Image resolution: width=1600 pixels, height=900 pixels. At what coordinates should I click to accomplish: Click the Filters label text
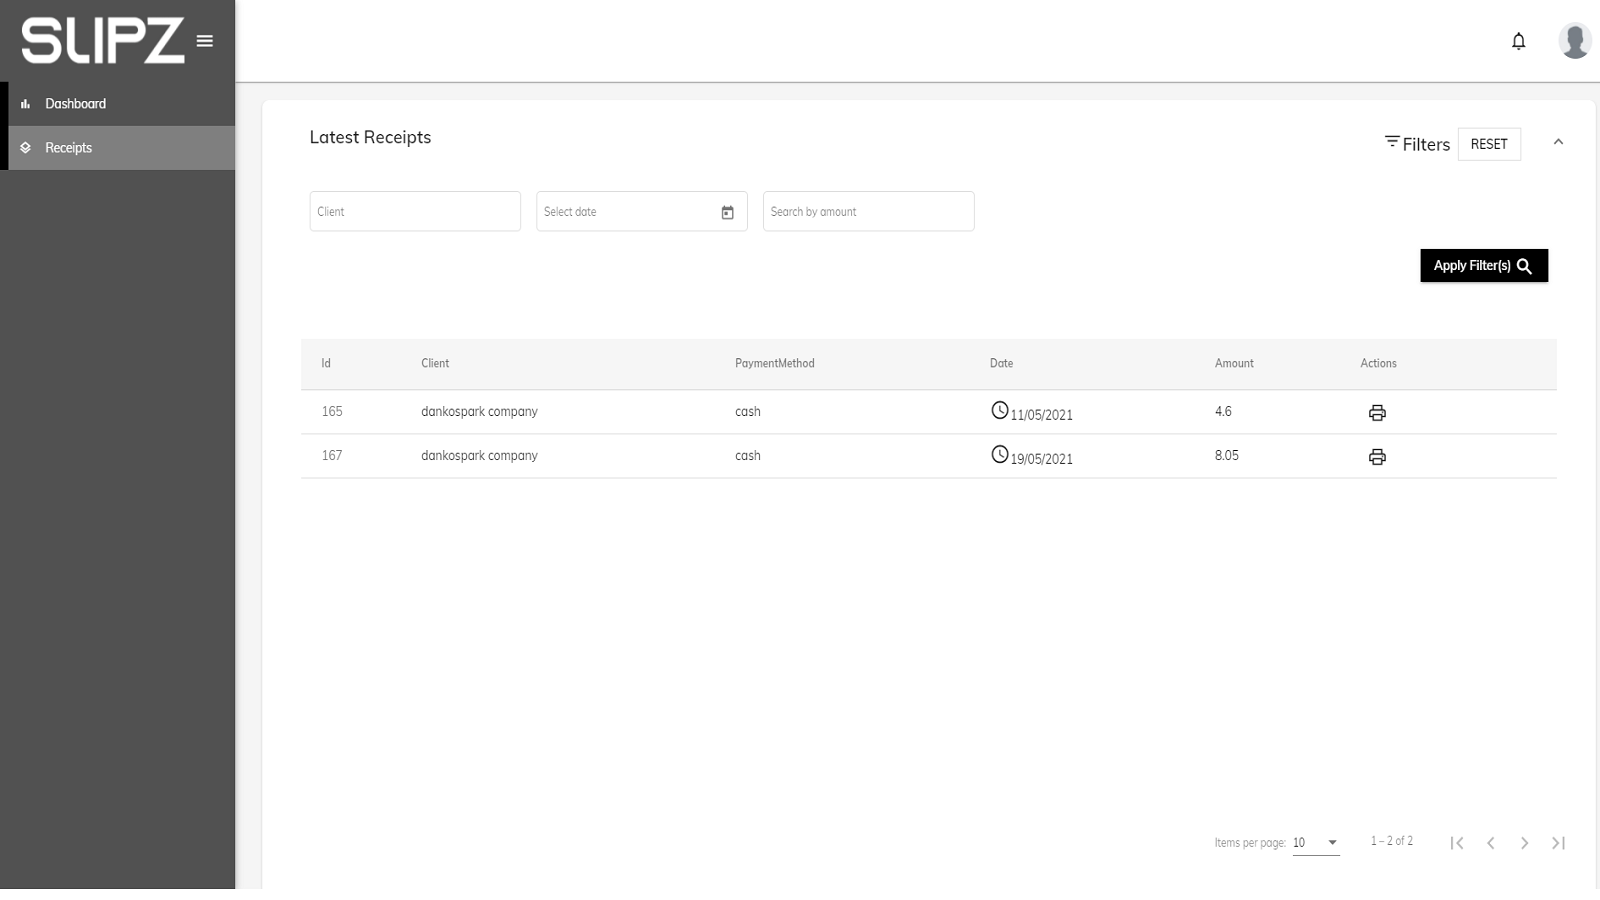pyautogui.click(x=1426, y=144)
